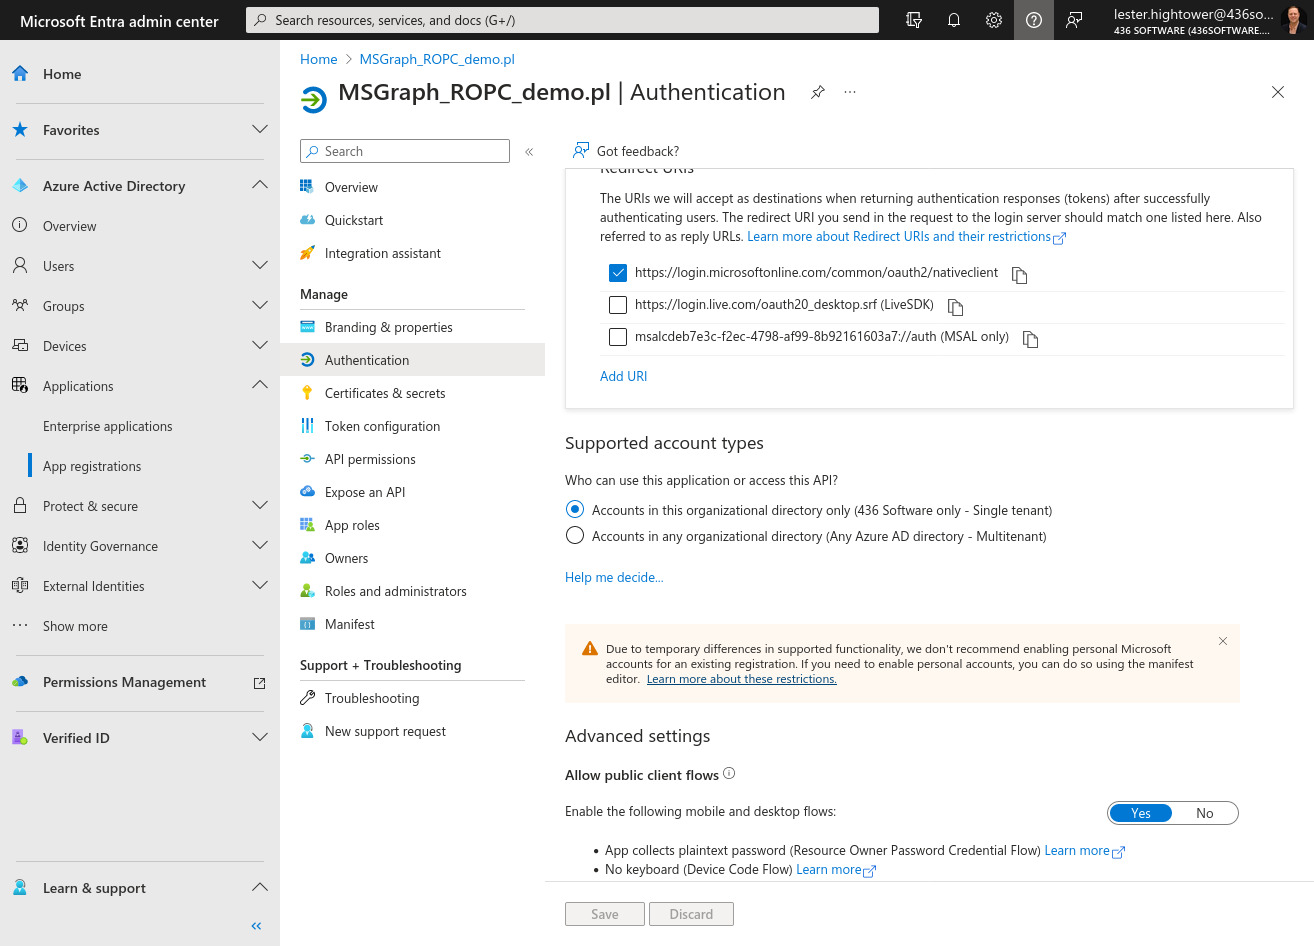Viewport: 1314px width, 946px height.
Task: Go to Certificates & secrets
Action: 384,393
